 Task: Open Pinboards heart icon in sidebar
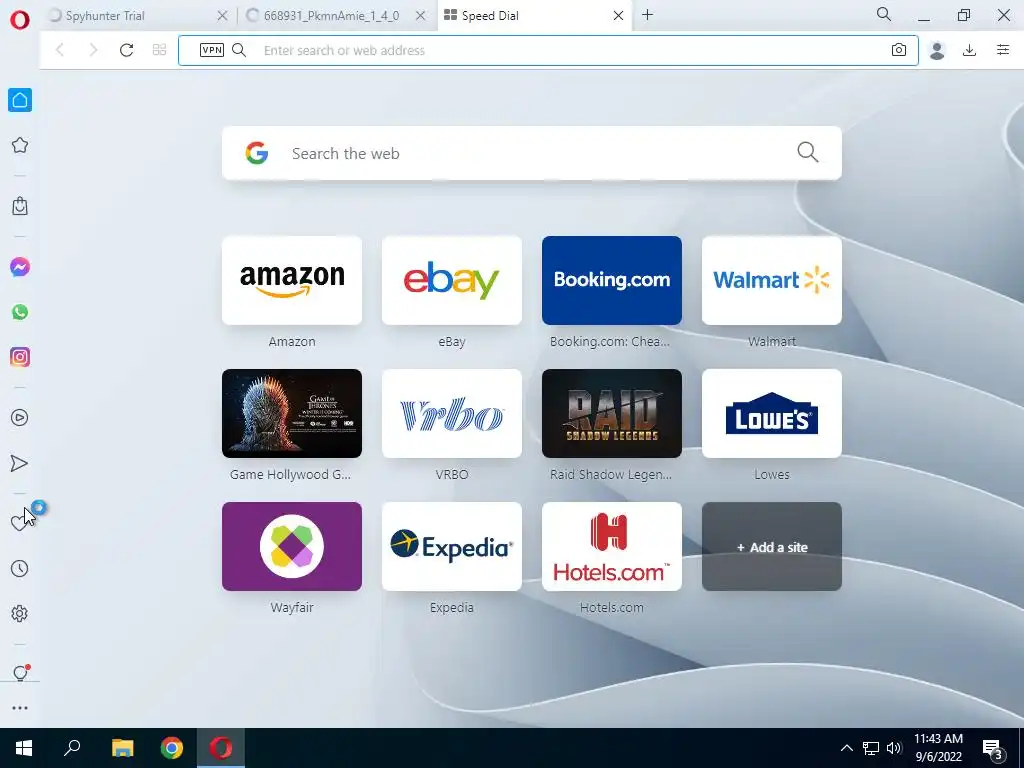click(x=20, y=522)
